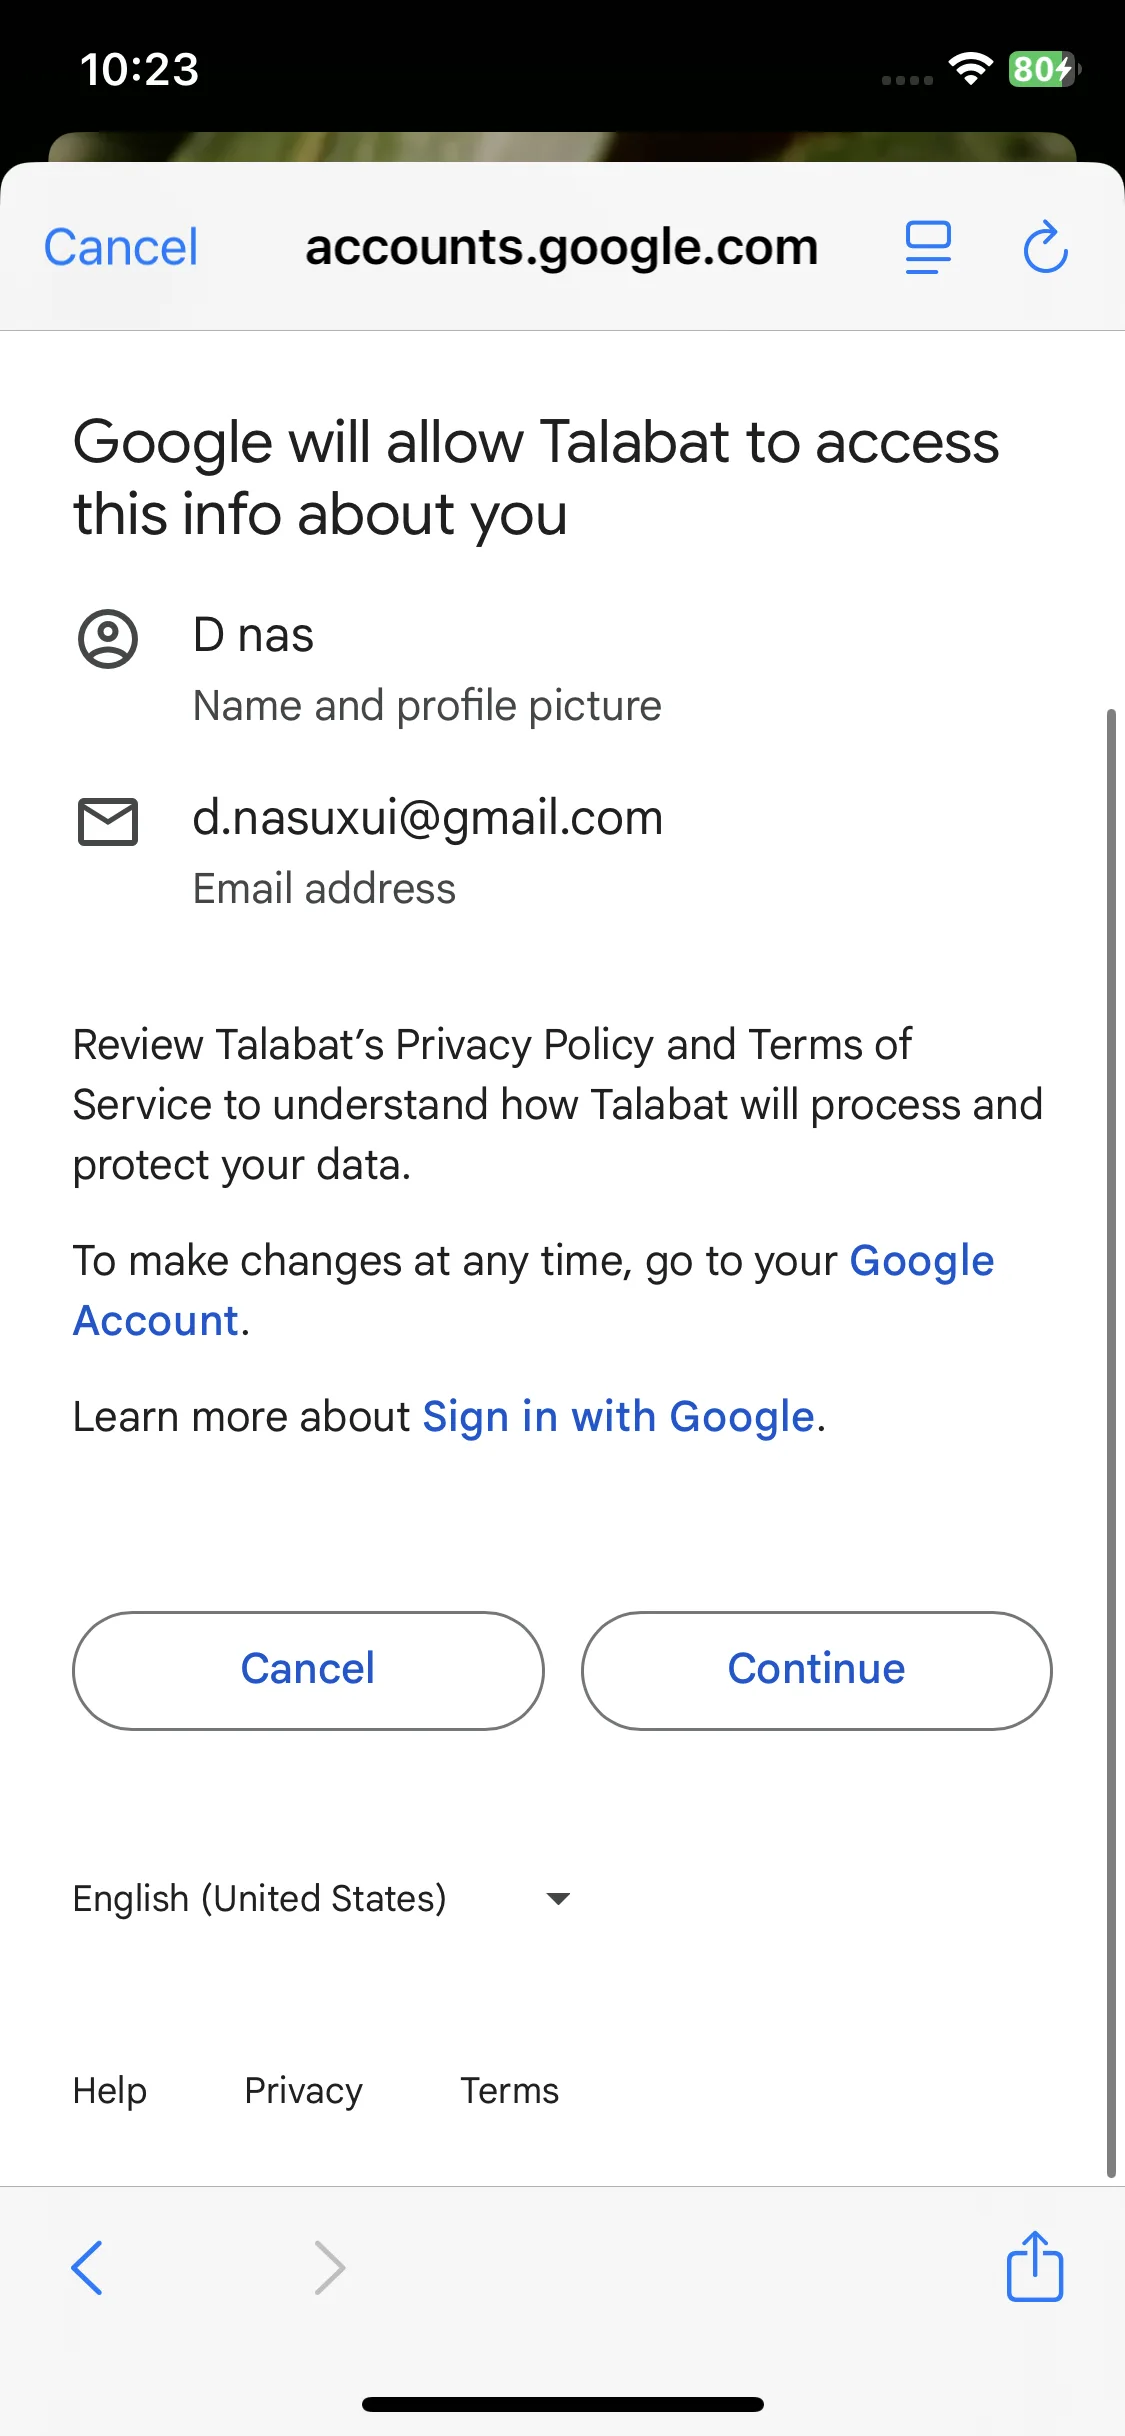This screenshot has width=1125, height=2436.
Task: Open the Privacy footer link
Action: (x=303, y=2091)
